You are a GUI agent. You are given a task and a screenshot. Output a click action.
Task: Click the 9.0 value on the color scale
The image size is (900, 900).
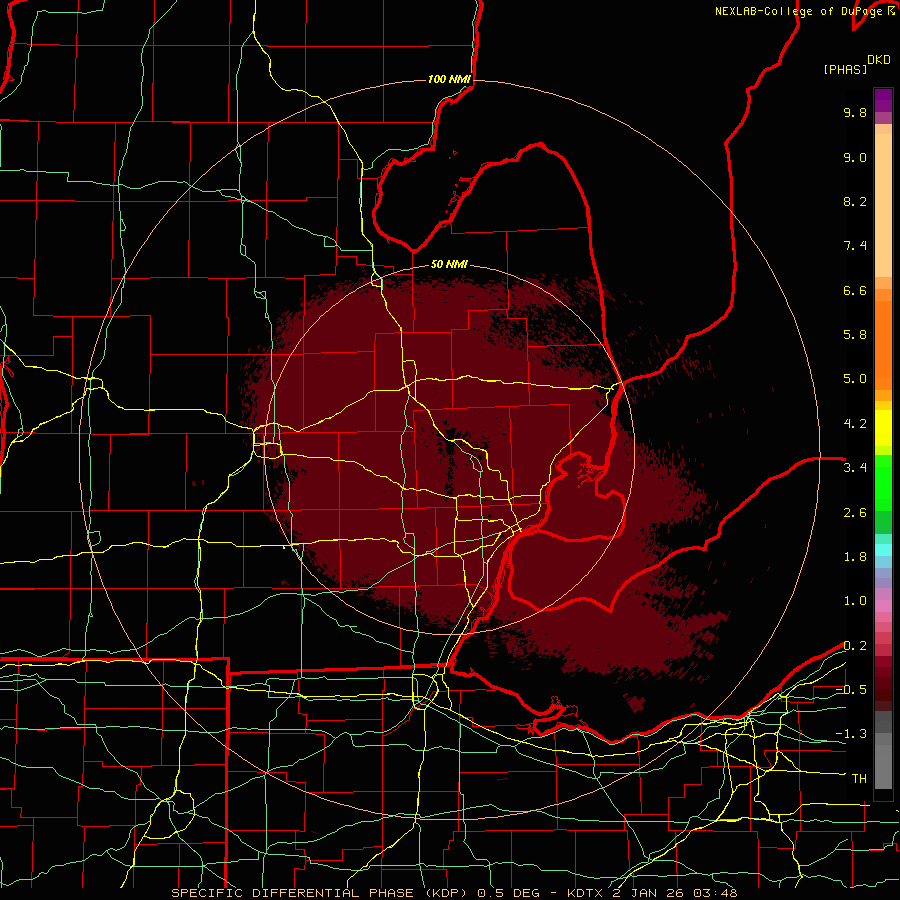point(855,157)
